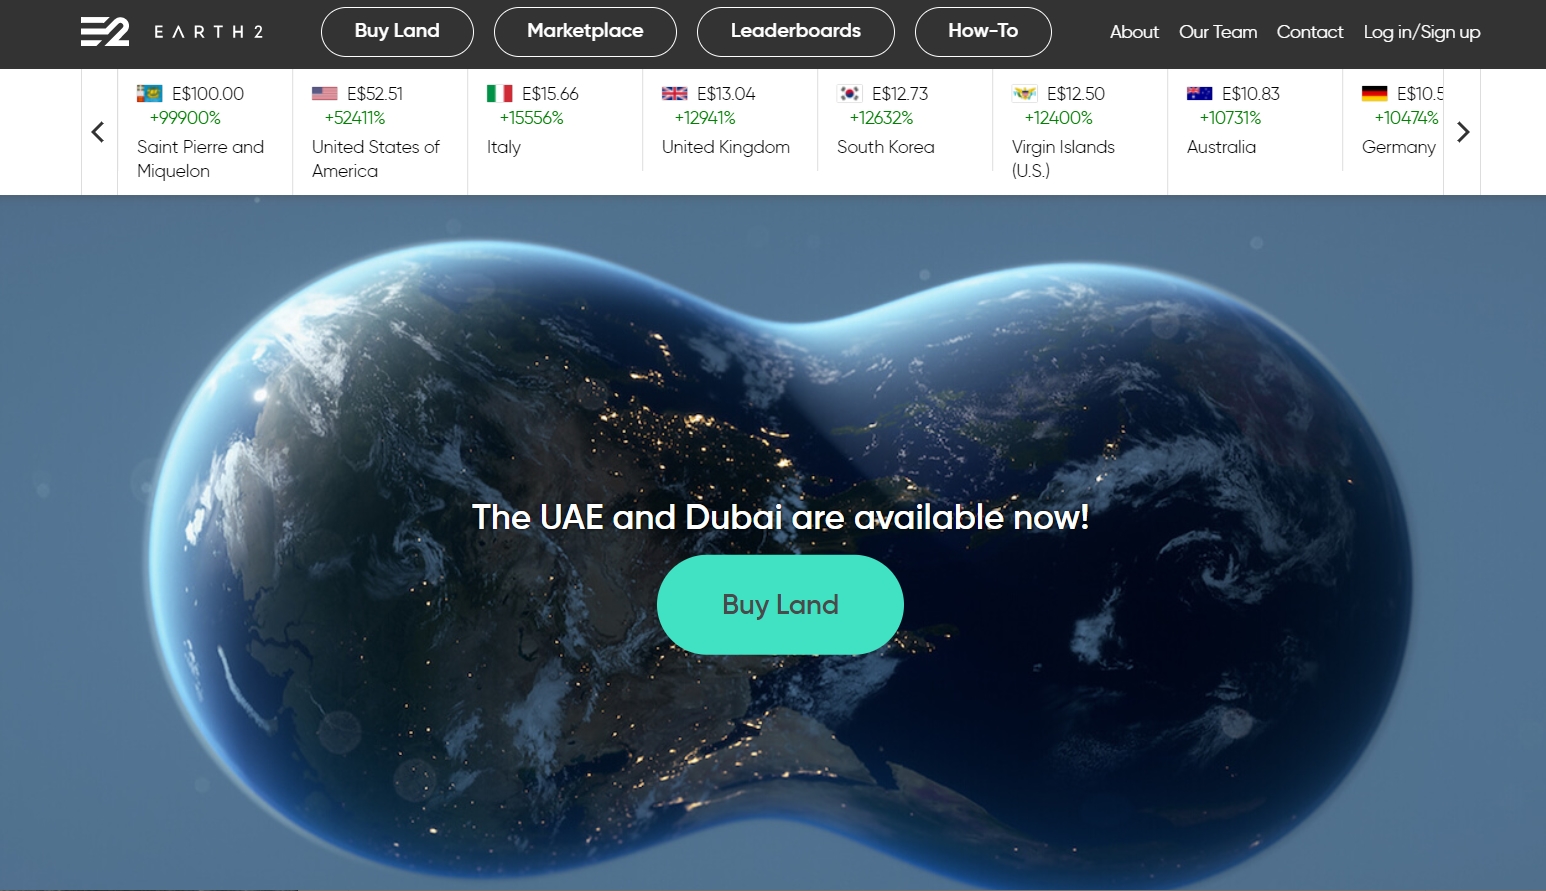Click the Australia flag icon

(x=1200, y=94)
